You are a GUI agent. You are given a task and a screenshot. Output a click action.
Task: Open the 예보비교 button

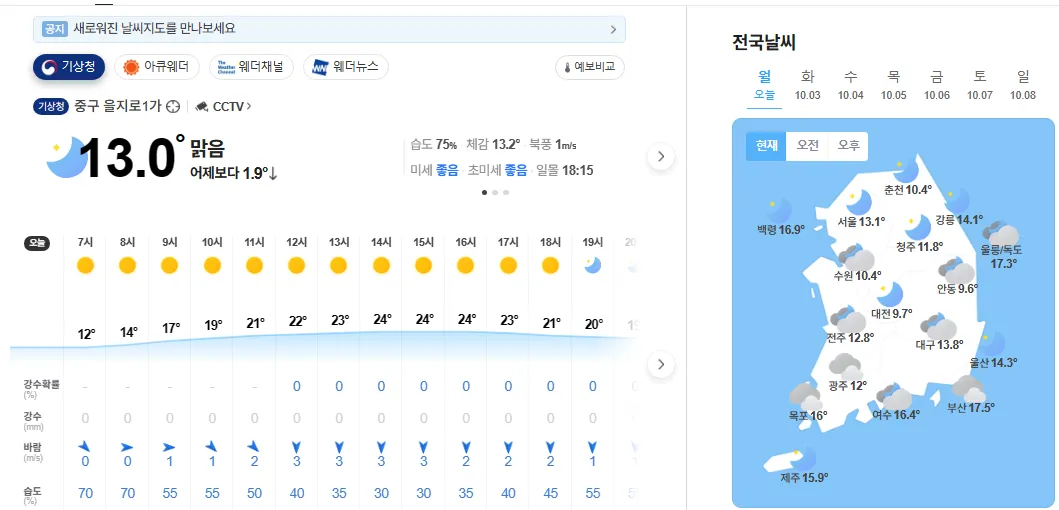coord(590,68)
